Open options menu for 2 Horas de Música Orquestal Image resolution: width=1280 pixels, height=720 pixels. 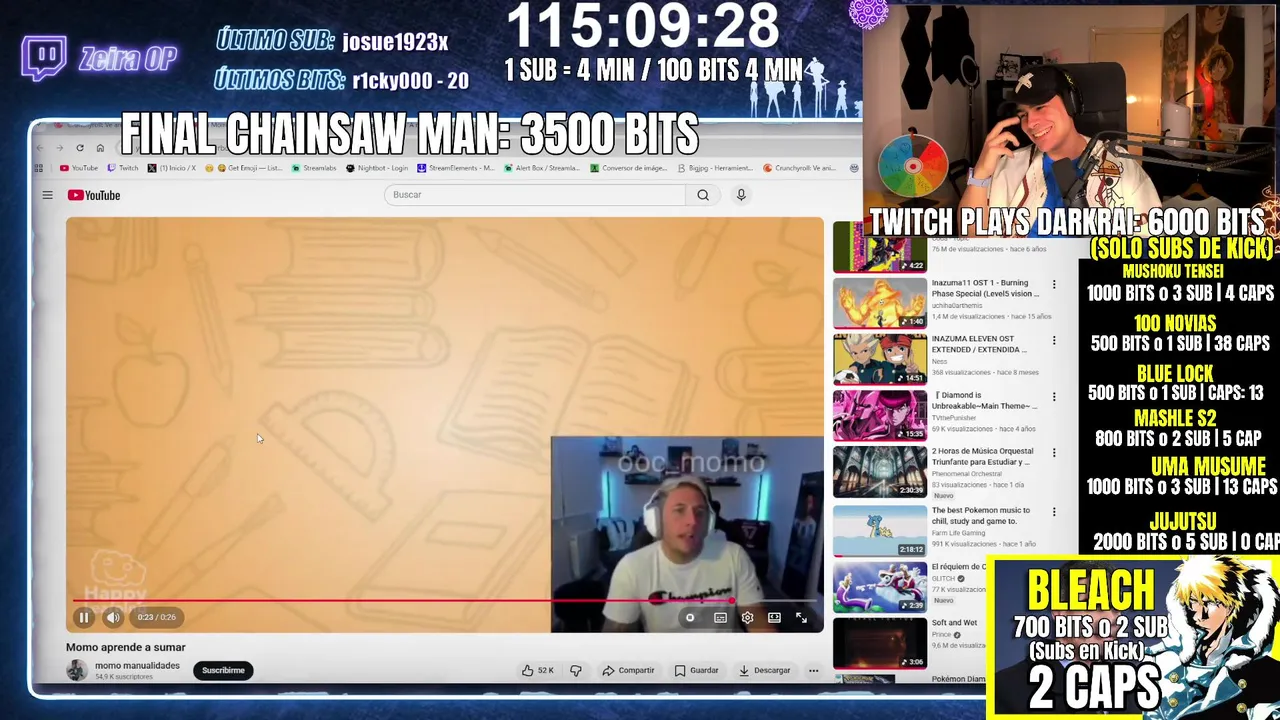pyautogui.click(x=1053, y=453)
